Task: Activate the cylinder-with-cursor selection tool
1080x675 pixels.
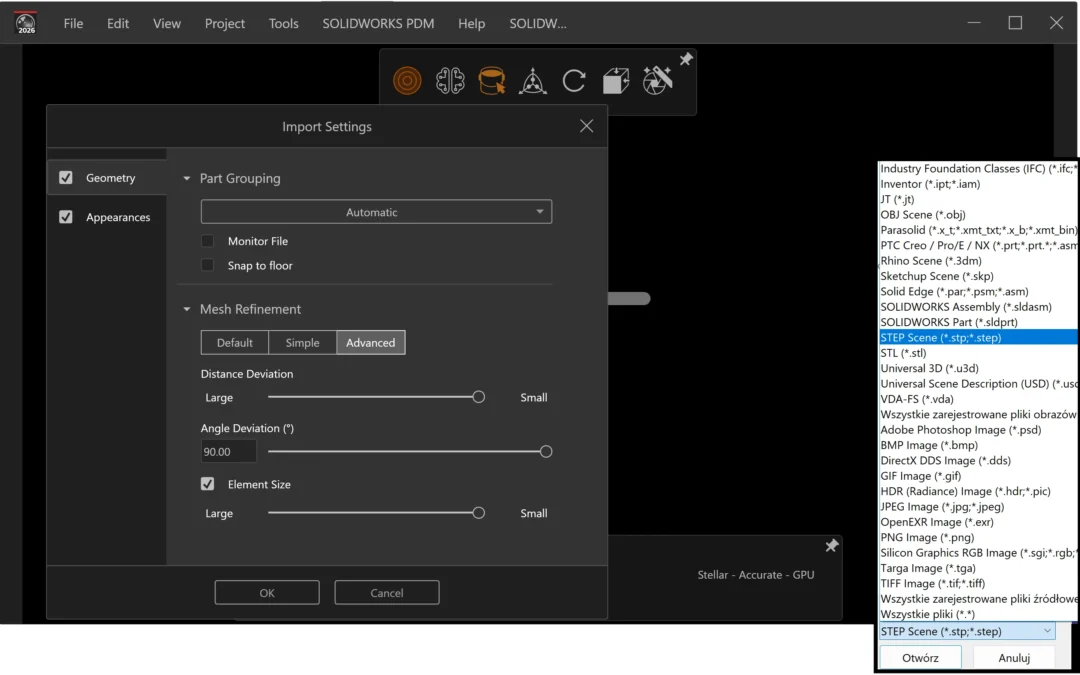Action: (492, 81)
